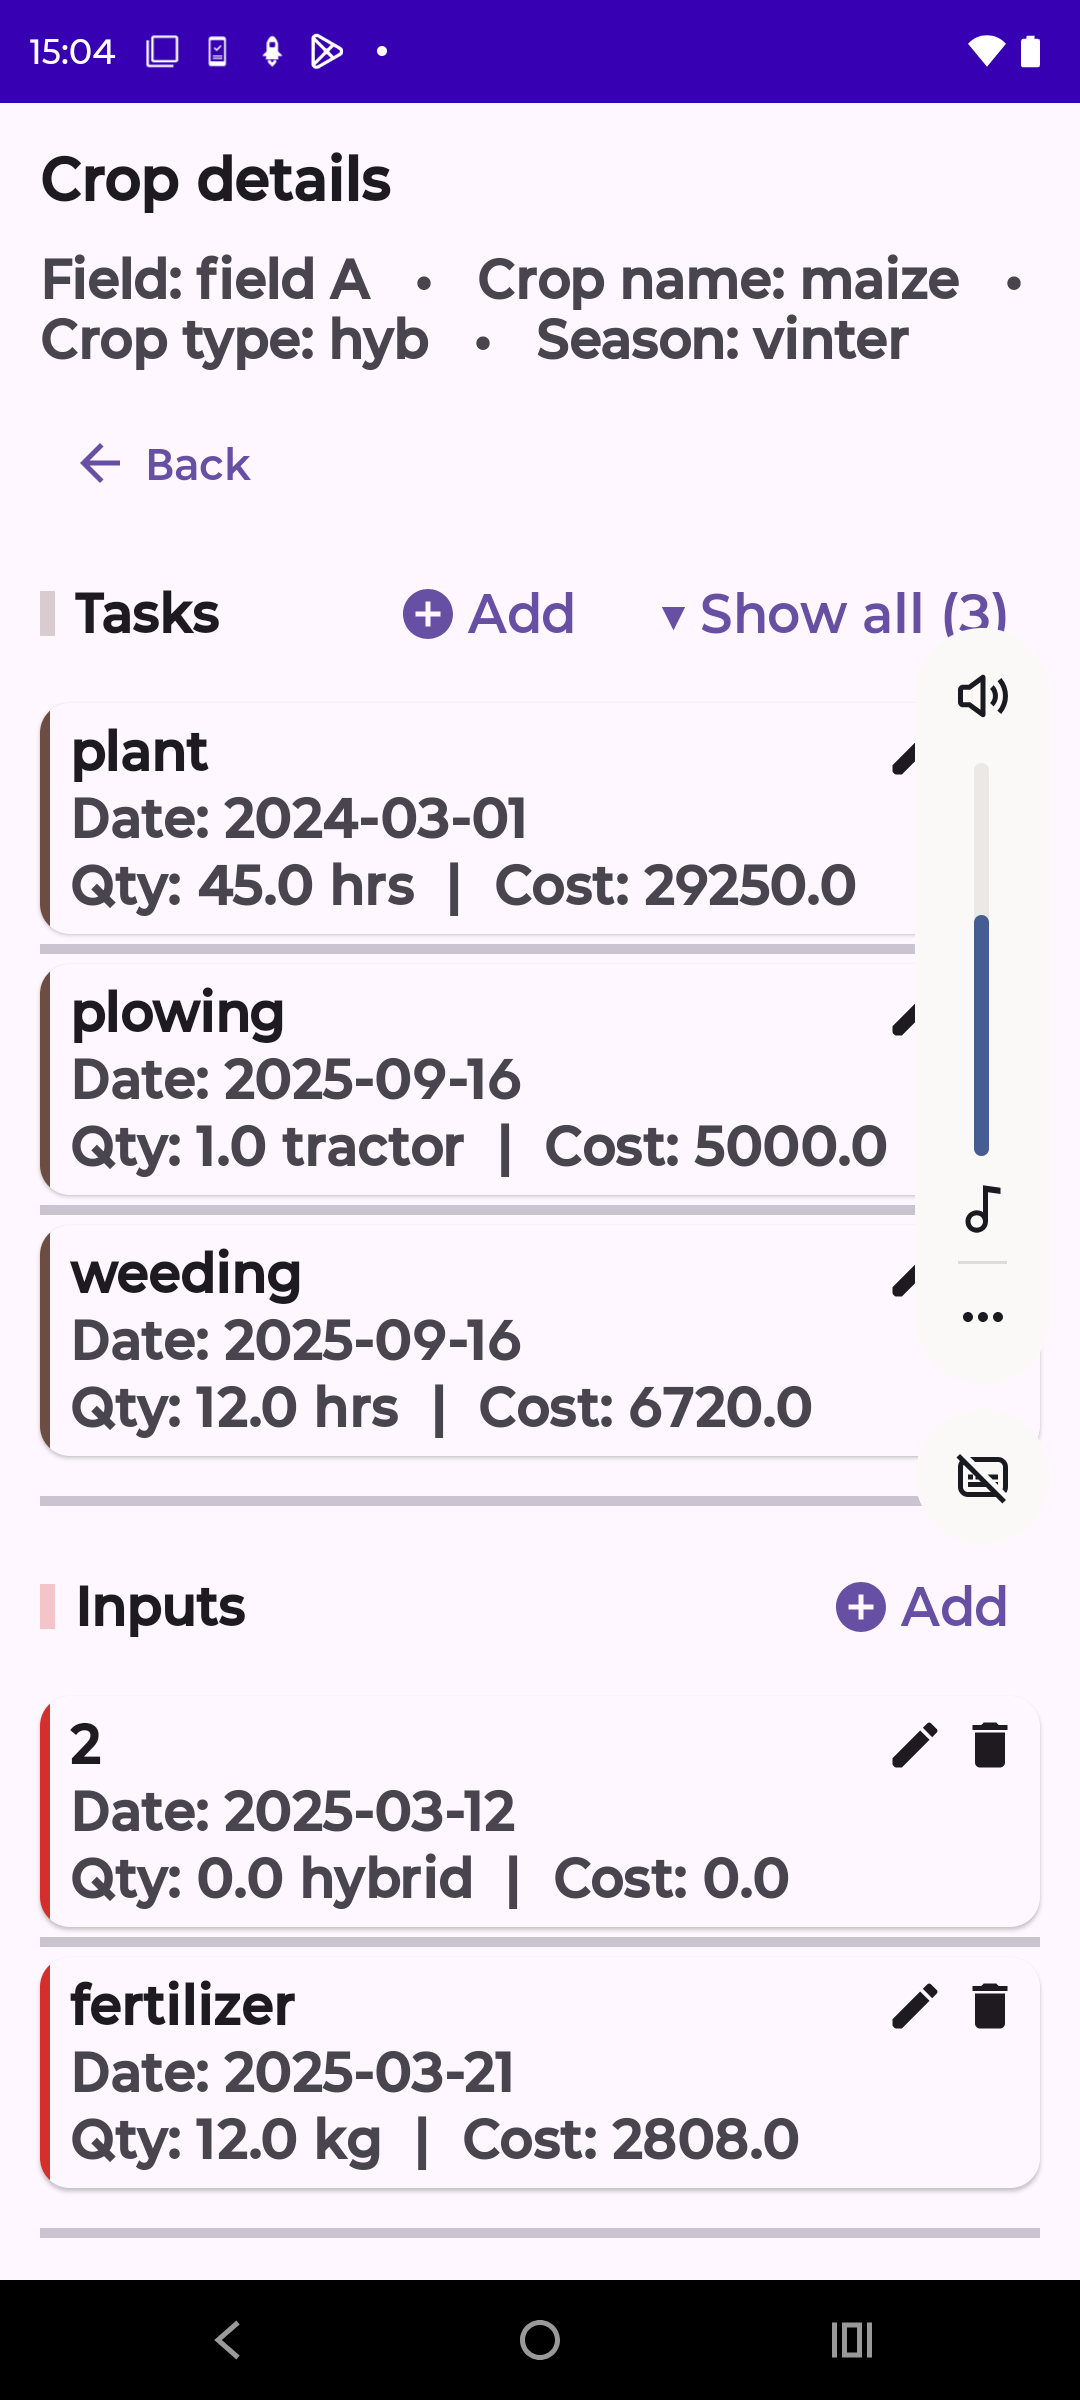Screen dimensions: 1080x2400
Task: Delete input item named 2
Action: point(990,1745)
